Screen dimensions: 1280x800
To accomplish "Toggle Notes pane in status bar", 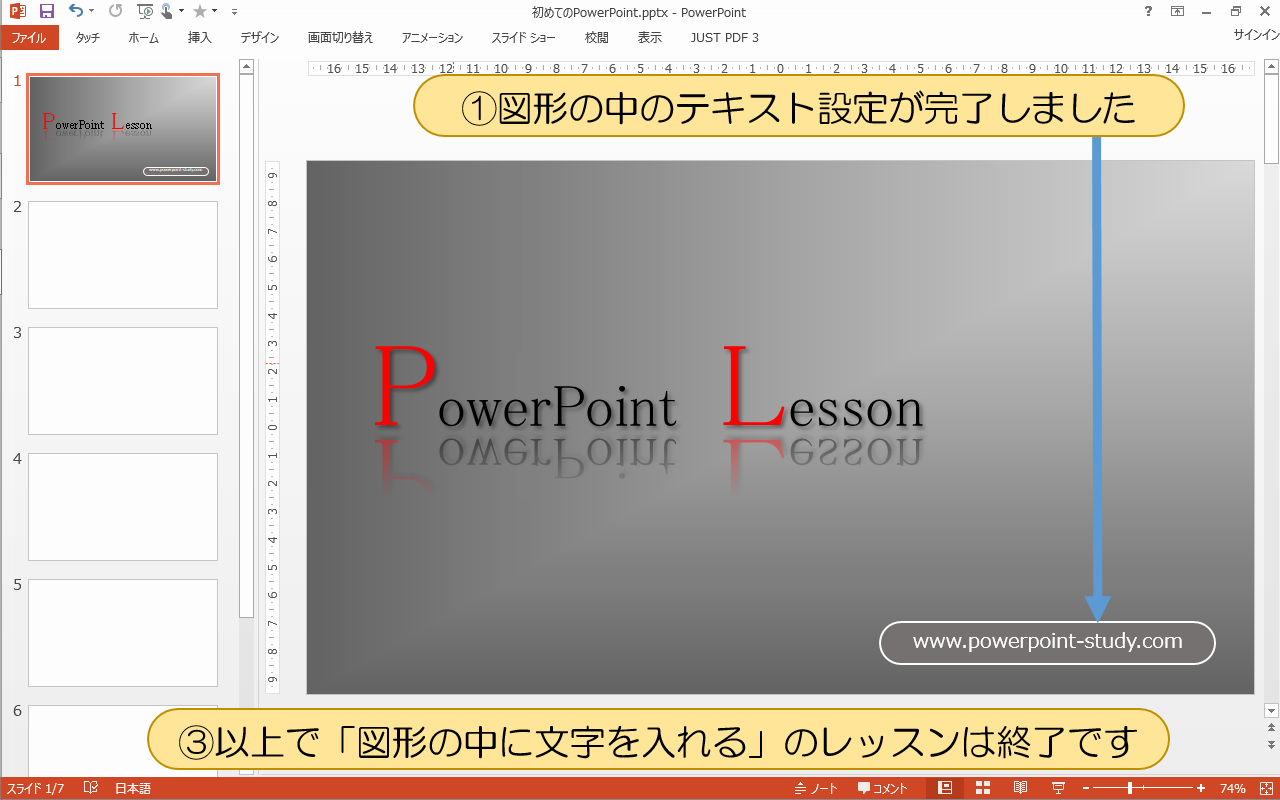I will 817,789.
